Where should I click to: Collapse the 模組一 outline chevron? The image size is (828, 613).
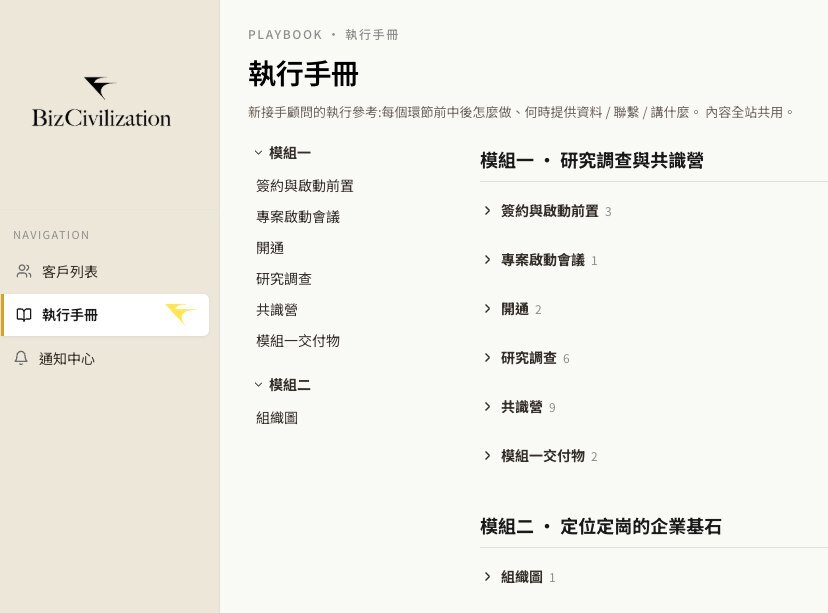click(x=258, y=153)
